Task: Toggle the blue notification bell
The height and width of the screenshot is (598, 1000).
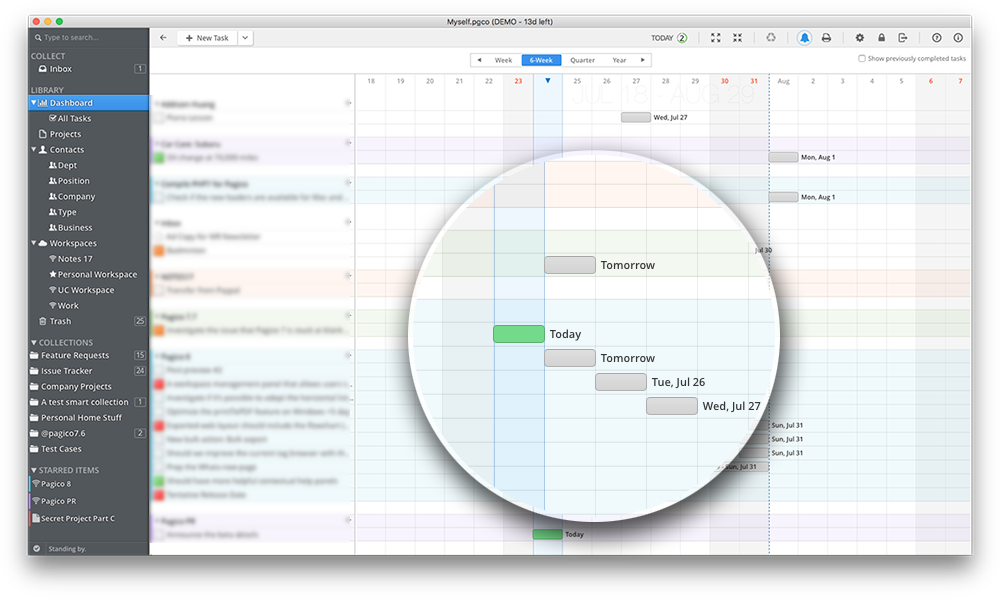Action: (x=804, y=38)
